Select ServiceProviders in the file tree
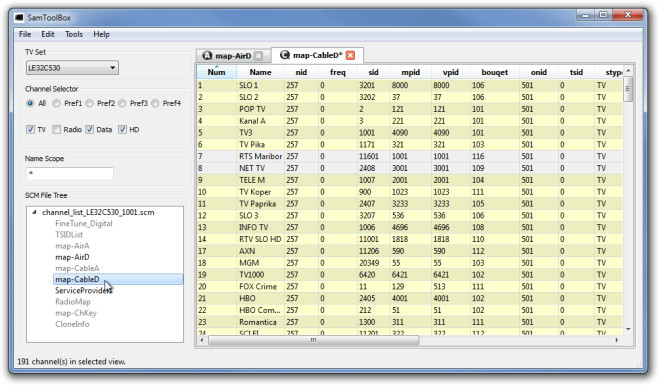The image size is (660, 386). (83, 290)
